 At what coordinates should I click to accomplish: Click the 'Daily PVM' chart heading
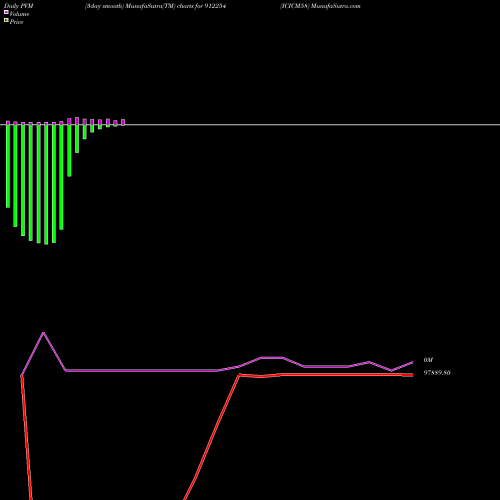pos(19,6)
